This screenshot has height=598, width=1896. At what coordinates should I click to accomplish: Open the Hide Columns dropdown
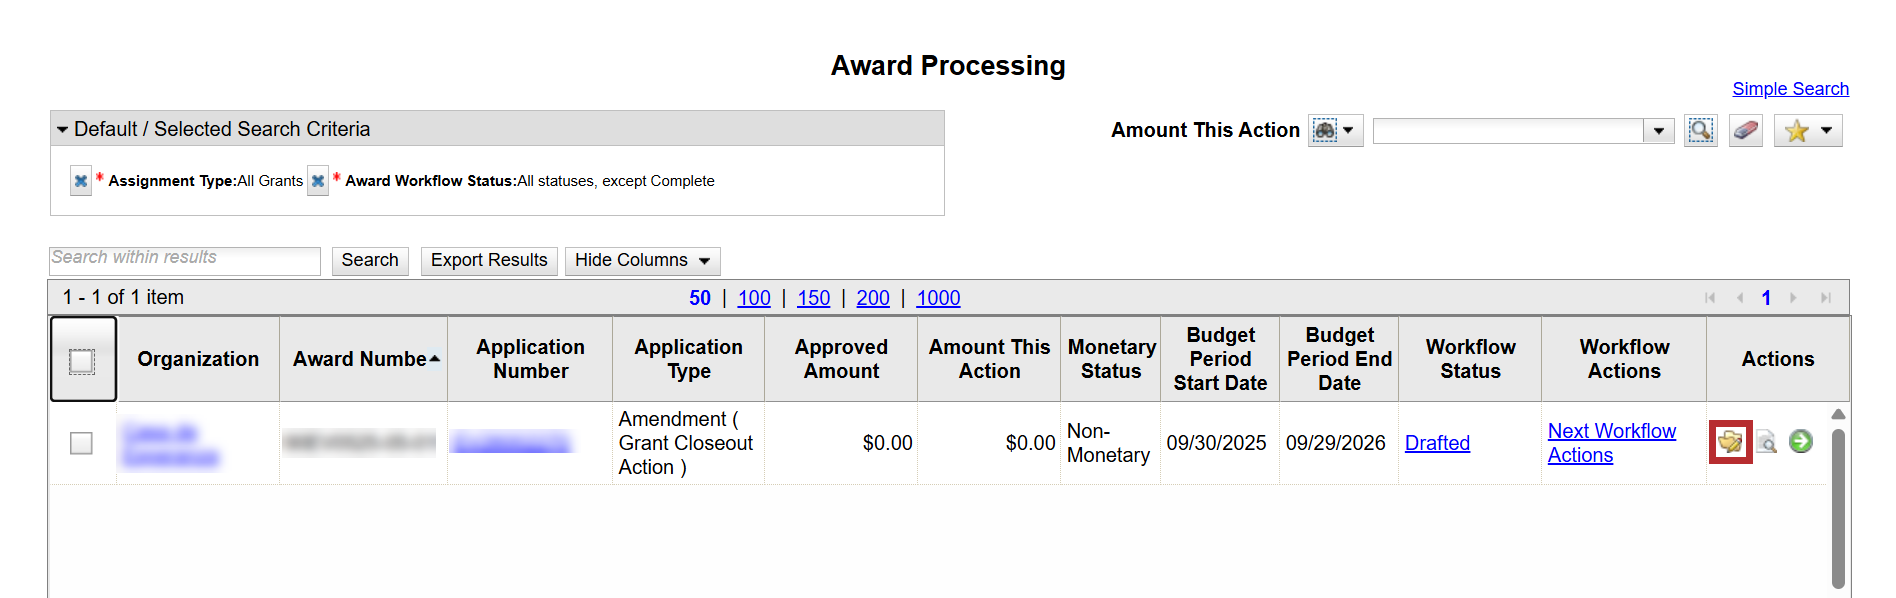642,261
